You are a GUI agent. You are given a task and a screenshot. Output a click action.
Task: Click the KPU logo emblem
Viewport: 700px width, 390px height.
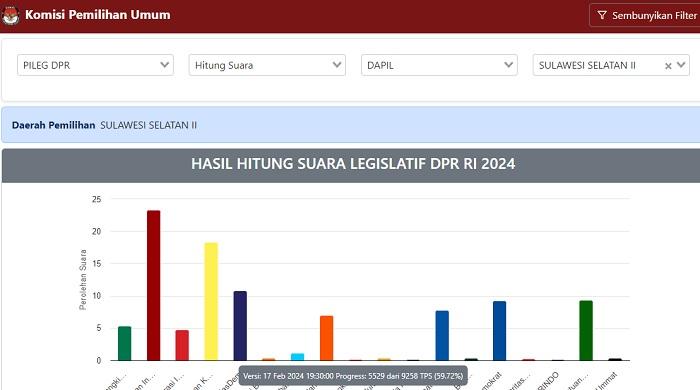[10, 15]
